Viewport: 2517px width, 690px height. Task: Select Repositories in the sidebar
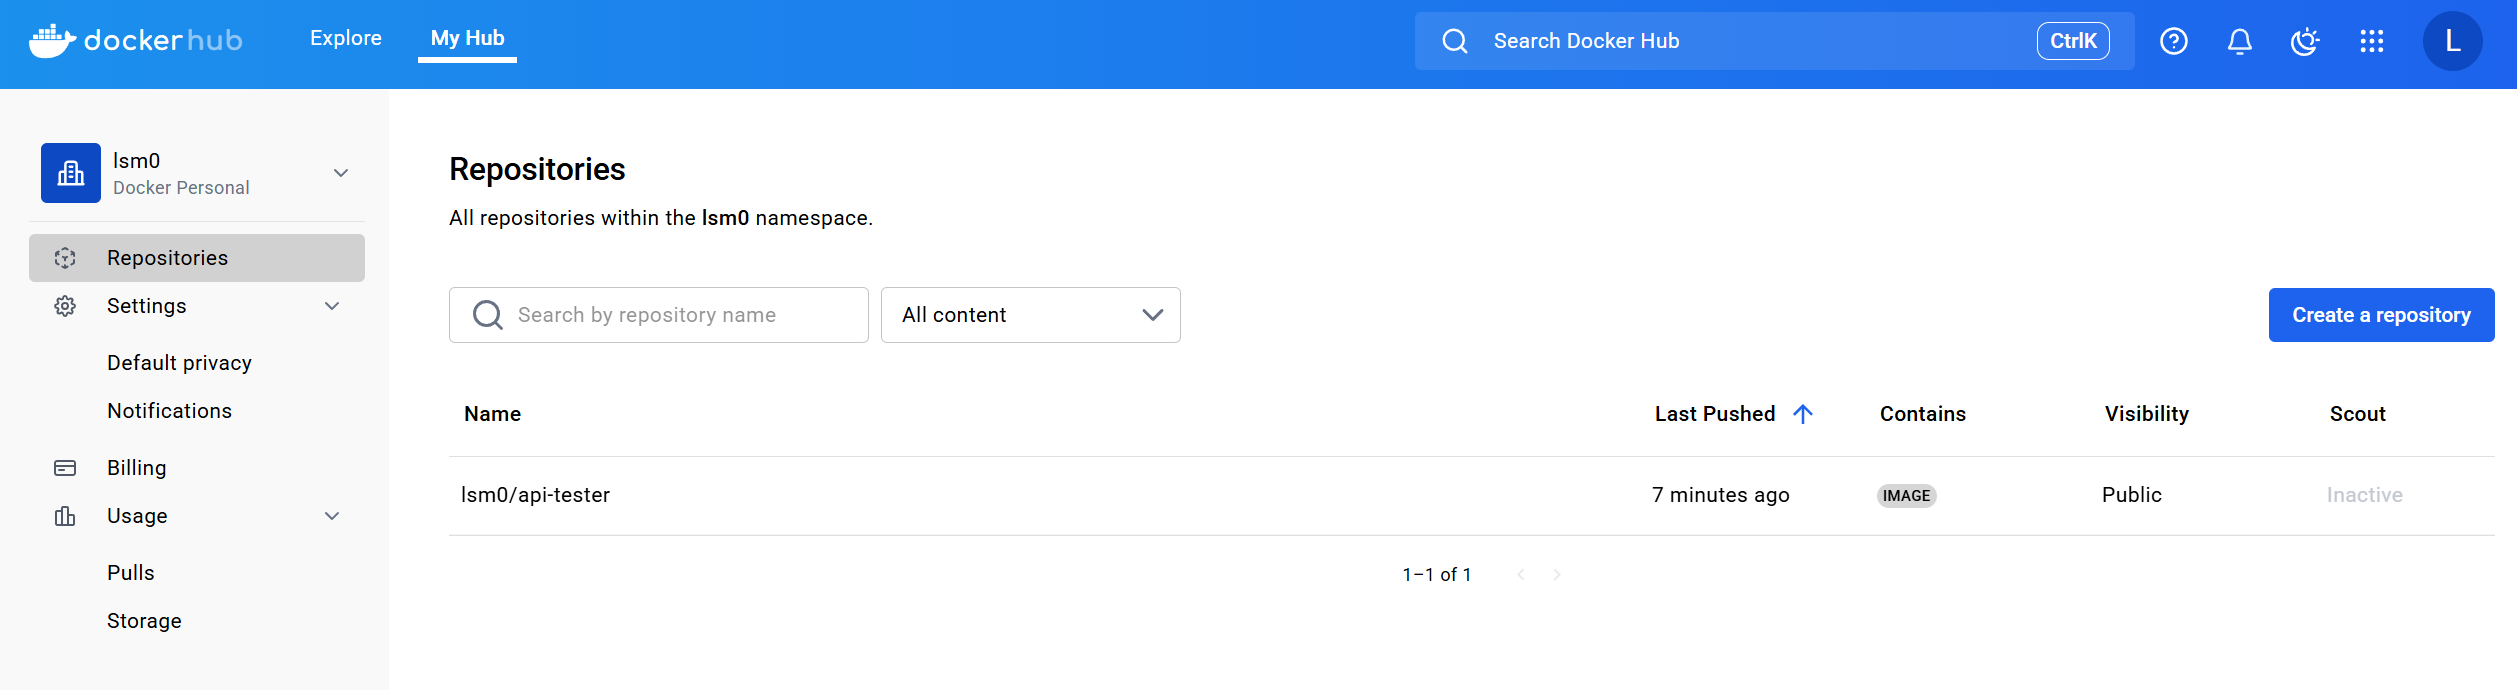197,258
